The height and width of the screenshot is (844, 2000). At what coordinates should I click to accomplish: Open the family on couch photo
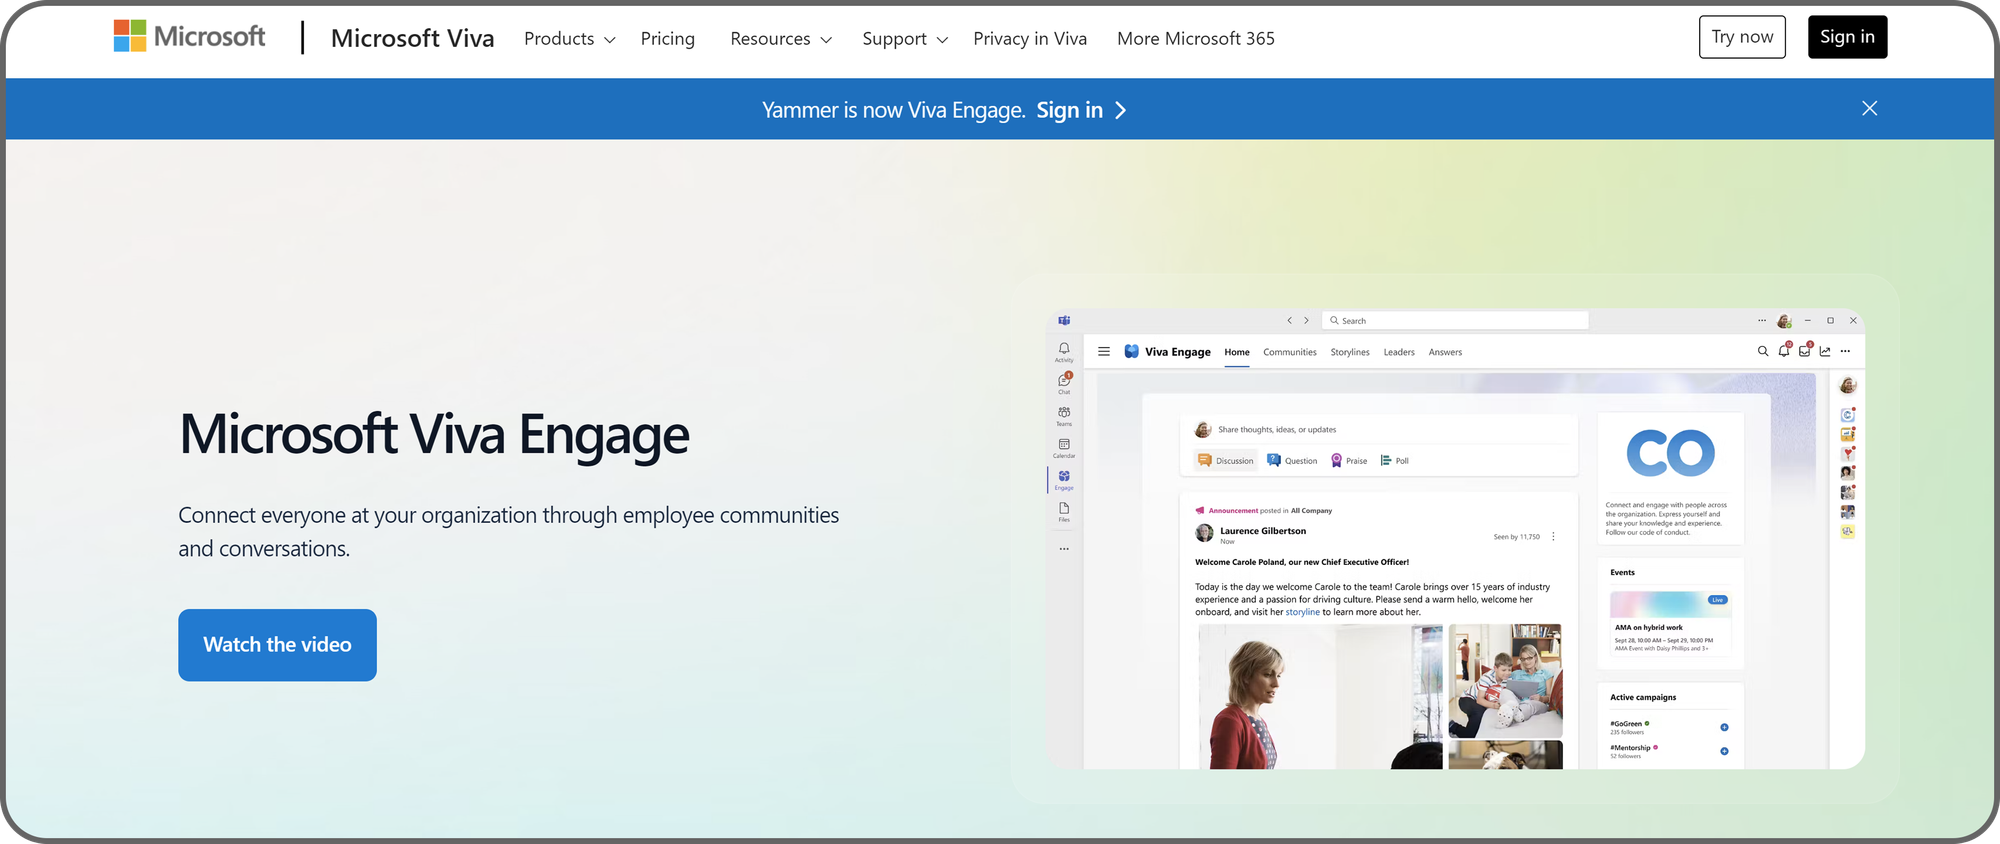(x=1505, y=681)
